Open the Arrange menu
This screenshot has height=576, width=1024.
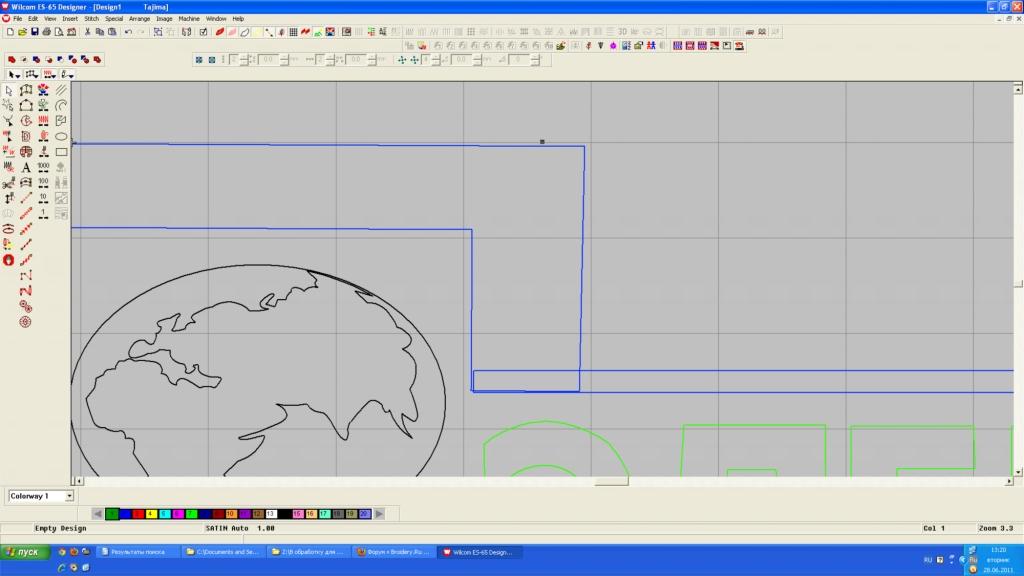[139, 18]
